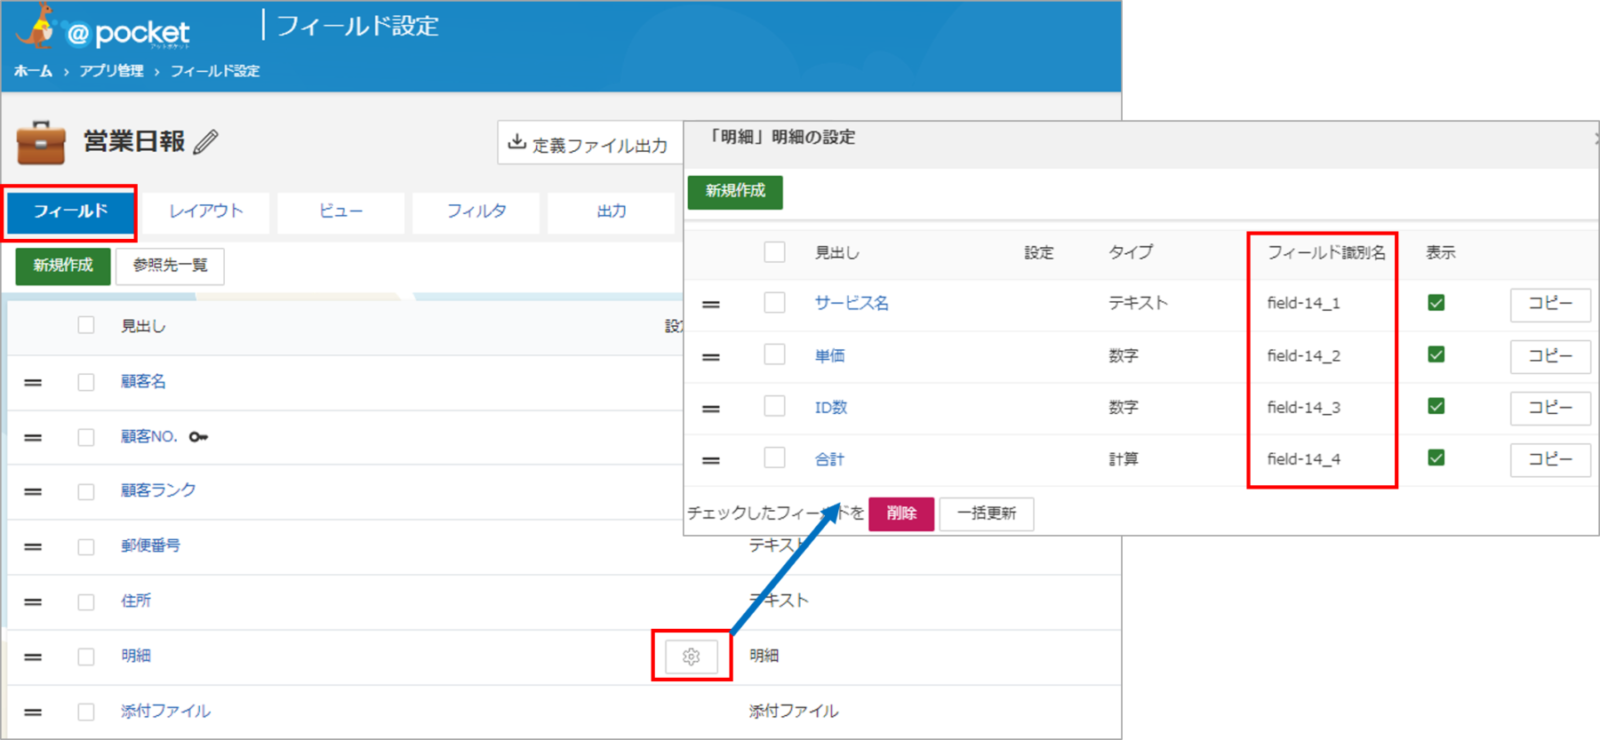The width and height of the screenshot is (1600, 740).
Task: Toggle 表示 checkbox for field-14_1
Action: pos(1436,302)
